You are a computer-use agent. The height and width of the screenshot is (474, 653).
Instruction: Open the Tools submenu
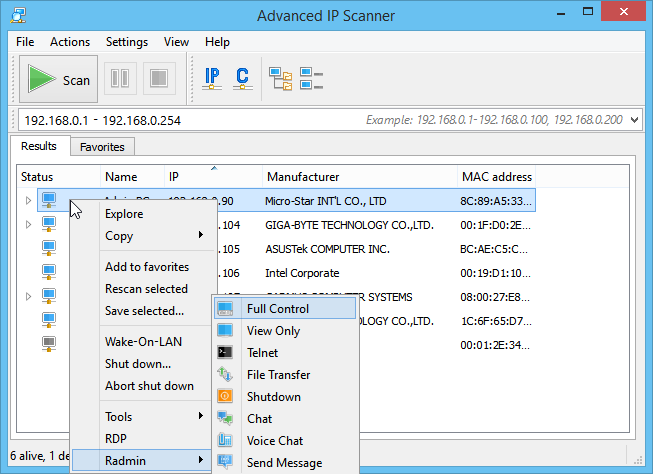119,417
